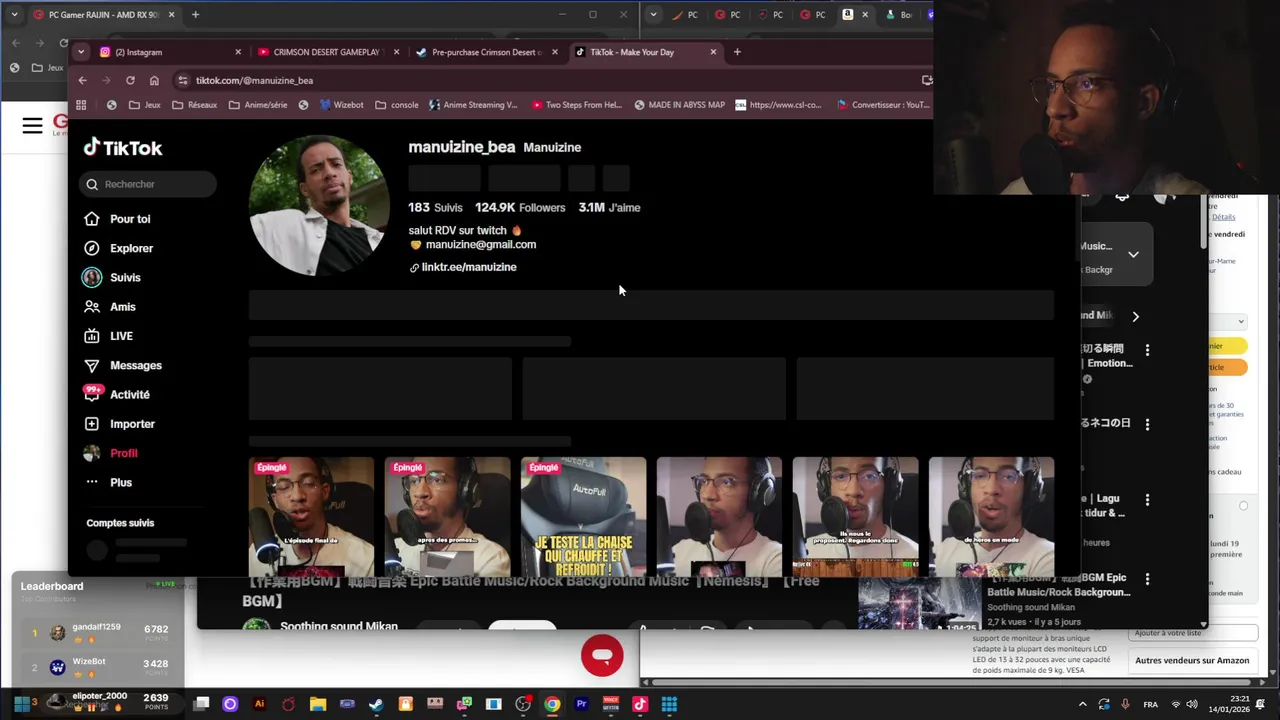Screen dimensions: 1280x720
Task: Open a new tab in TikTok window
Action: point(737,52)
